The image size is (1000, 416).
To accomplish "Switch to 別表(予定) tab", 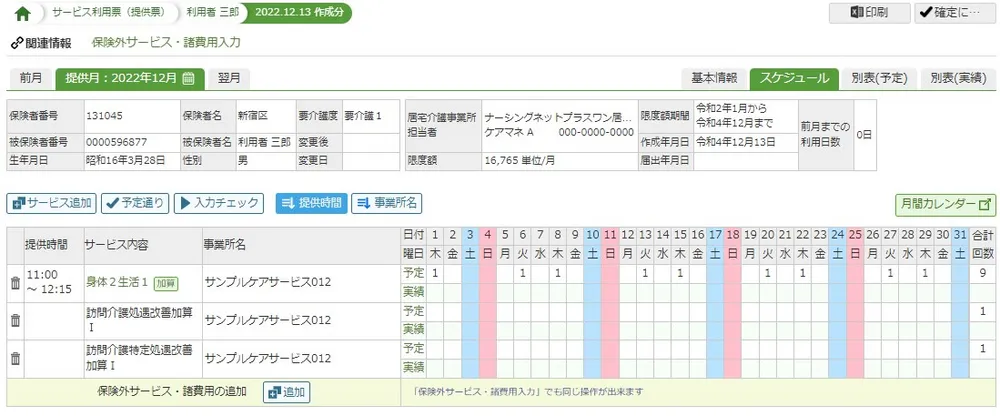I will click(x=879, y=78).
